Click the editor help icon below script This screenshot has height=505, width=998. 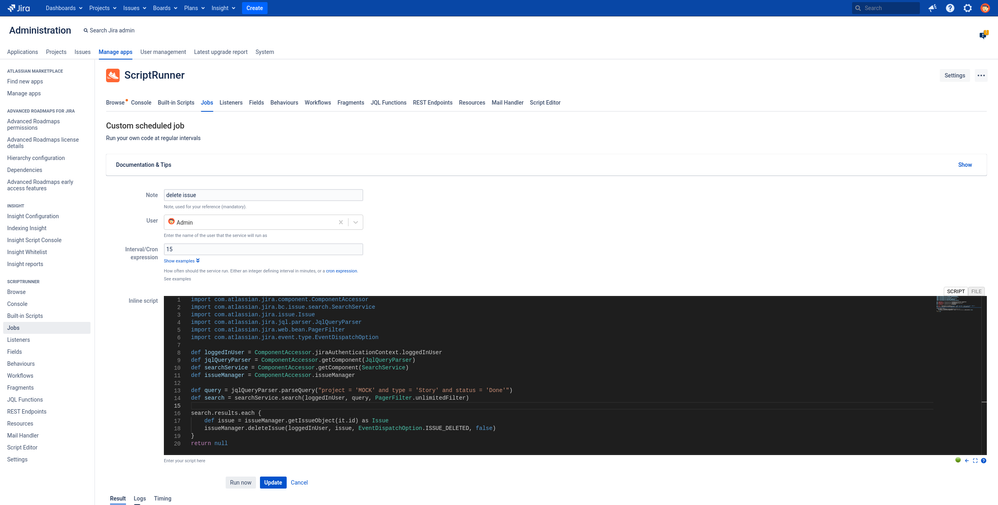point(983,460)
